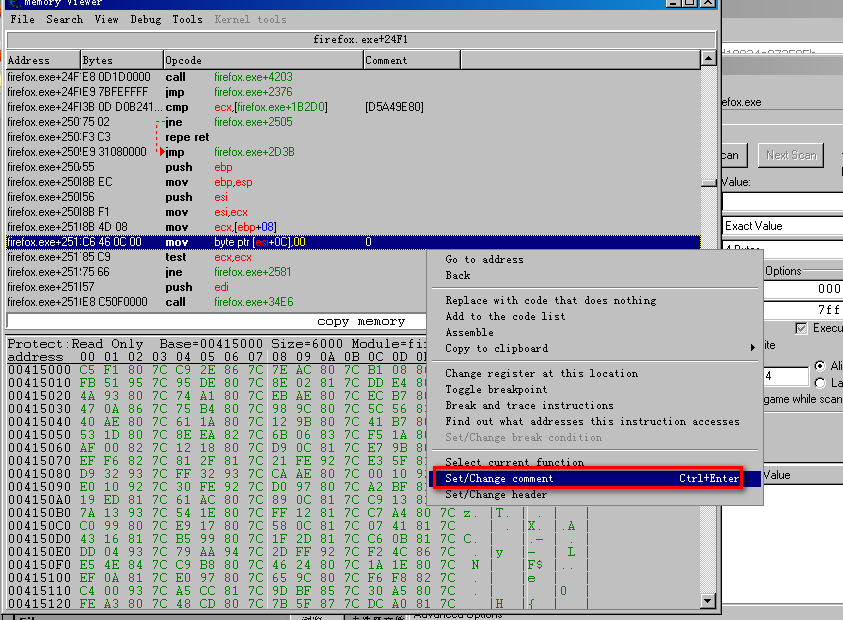Select Toggle breakpoint in context menu
The height and width of the screenshot is (620, 843).
coord(496,389)
